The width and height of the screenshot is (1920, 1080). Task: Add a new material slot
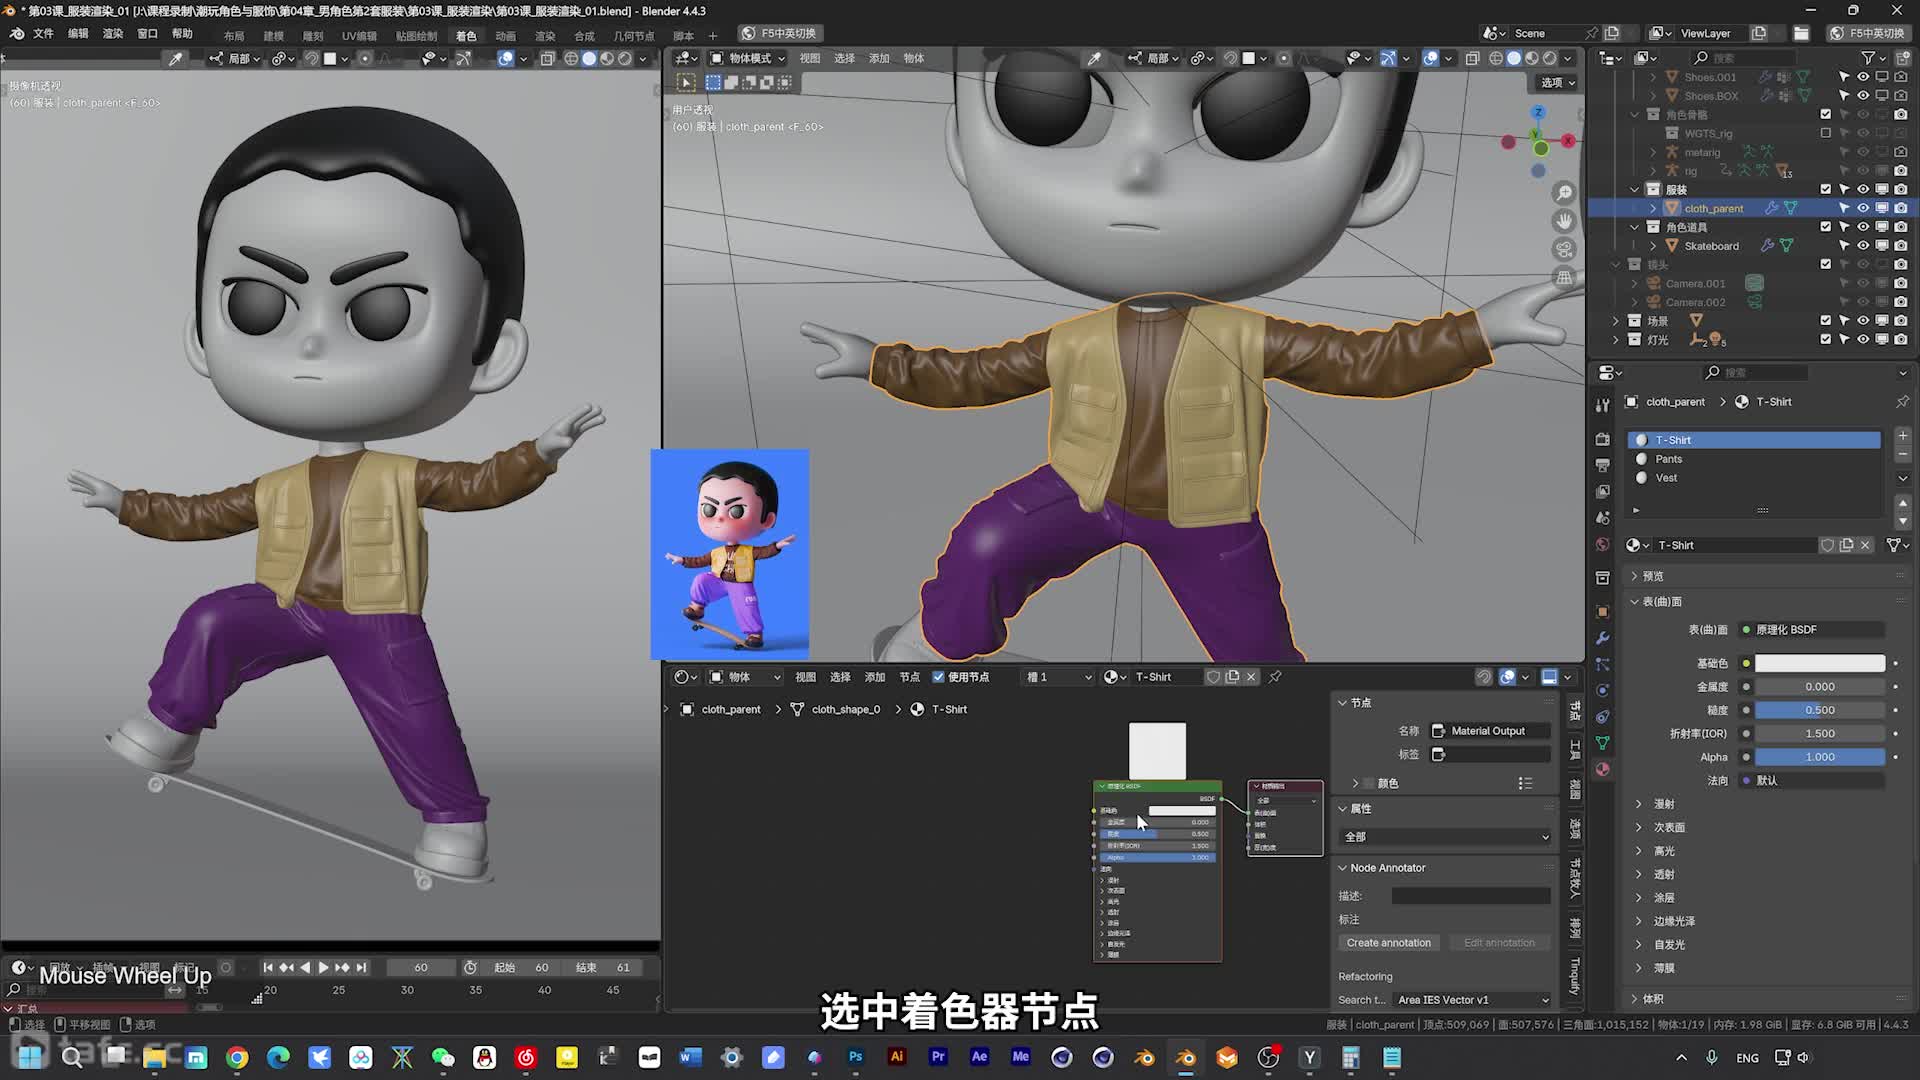1903,436
